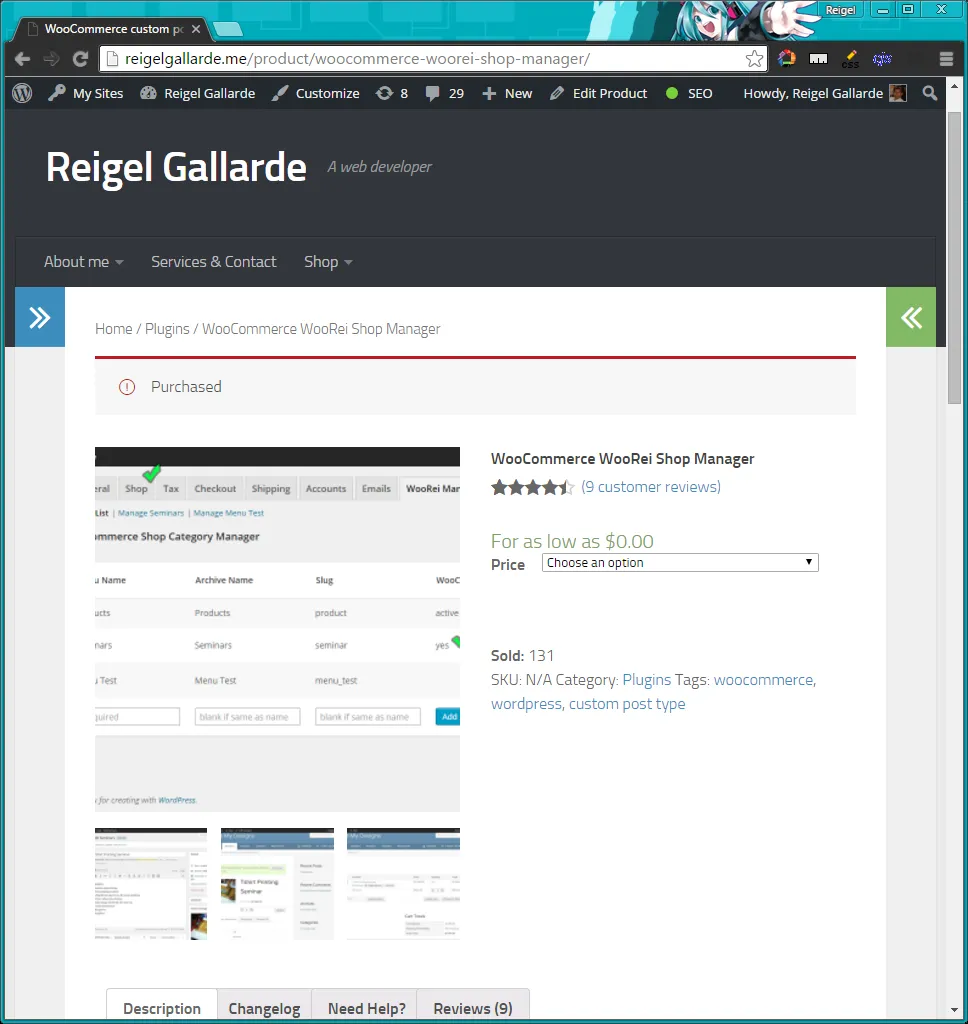Image resolution: width=968 pixels, height=1024 pixels.
Task: Open main product screenshot image
Action: pyautogui.click(x=278, y=629)
